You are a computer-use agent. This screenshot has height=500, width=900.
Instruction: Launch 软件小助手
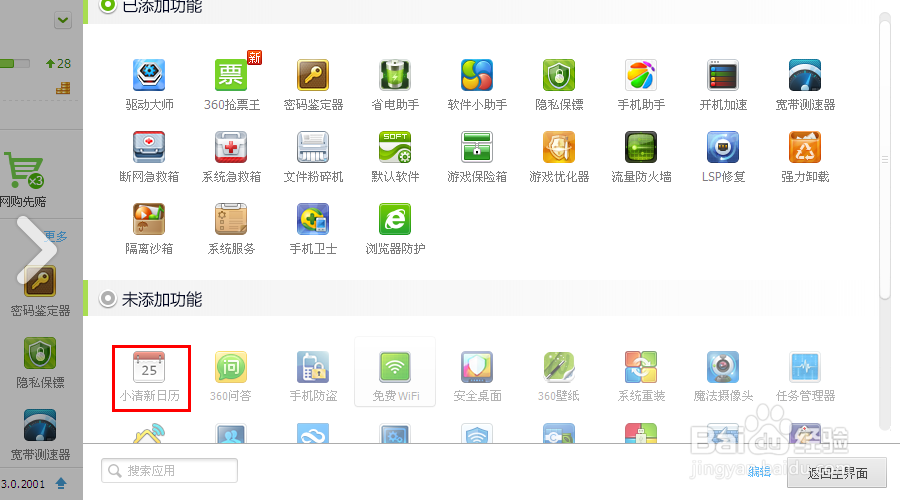(x=477, y=84)
